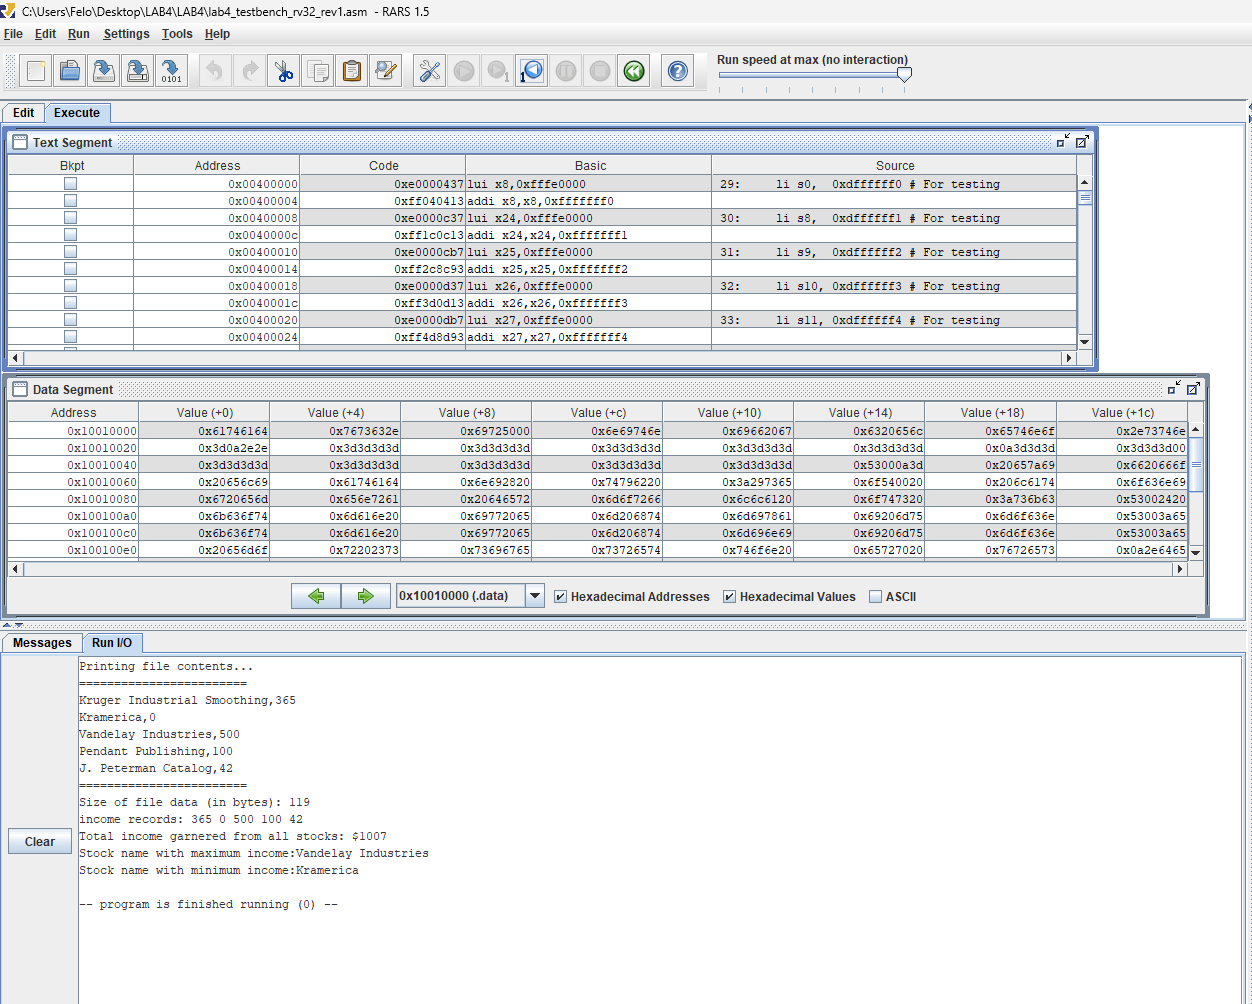Select code cell 0xe0000437
The height and width of the screenshot is (1004, 1252).
pyautogui.click(x=383, y=184)
